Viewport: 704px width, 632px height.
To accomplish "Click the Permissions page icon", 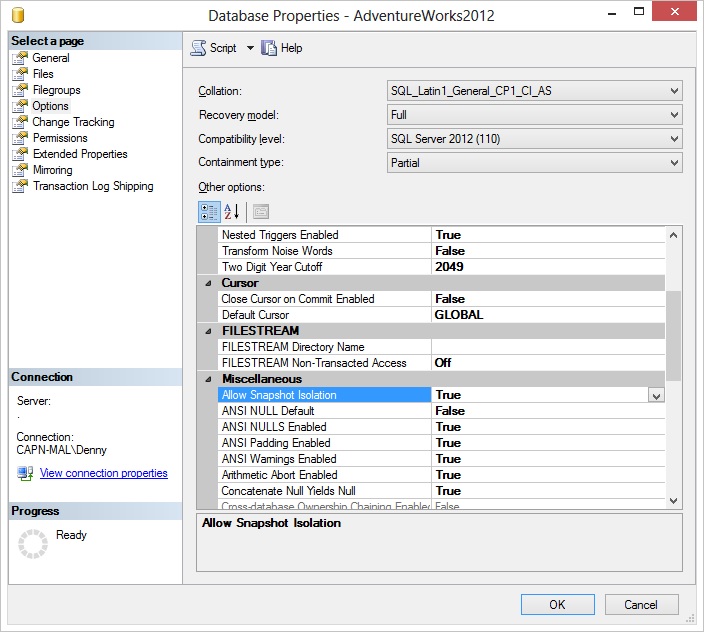I will click(x=20, y=138).
